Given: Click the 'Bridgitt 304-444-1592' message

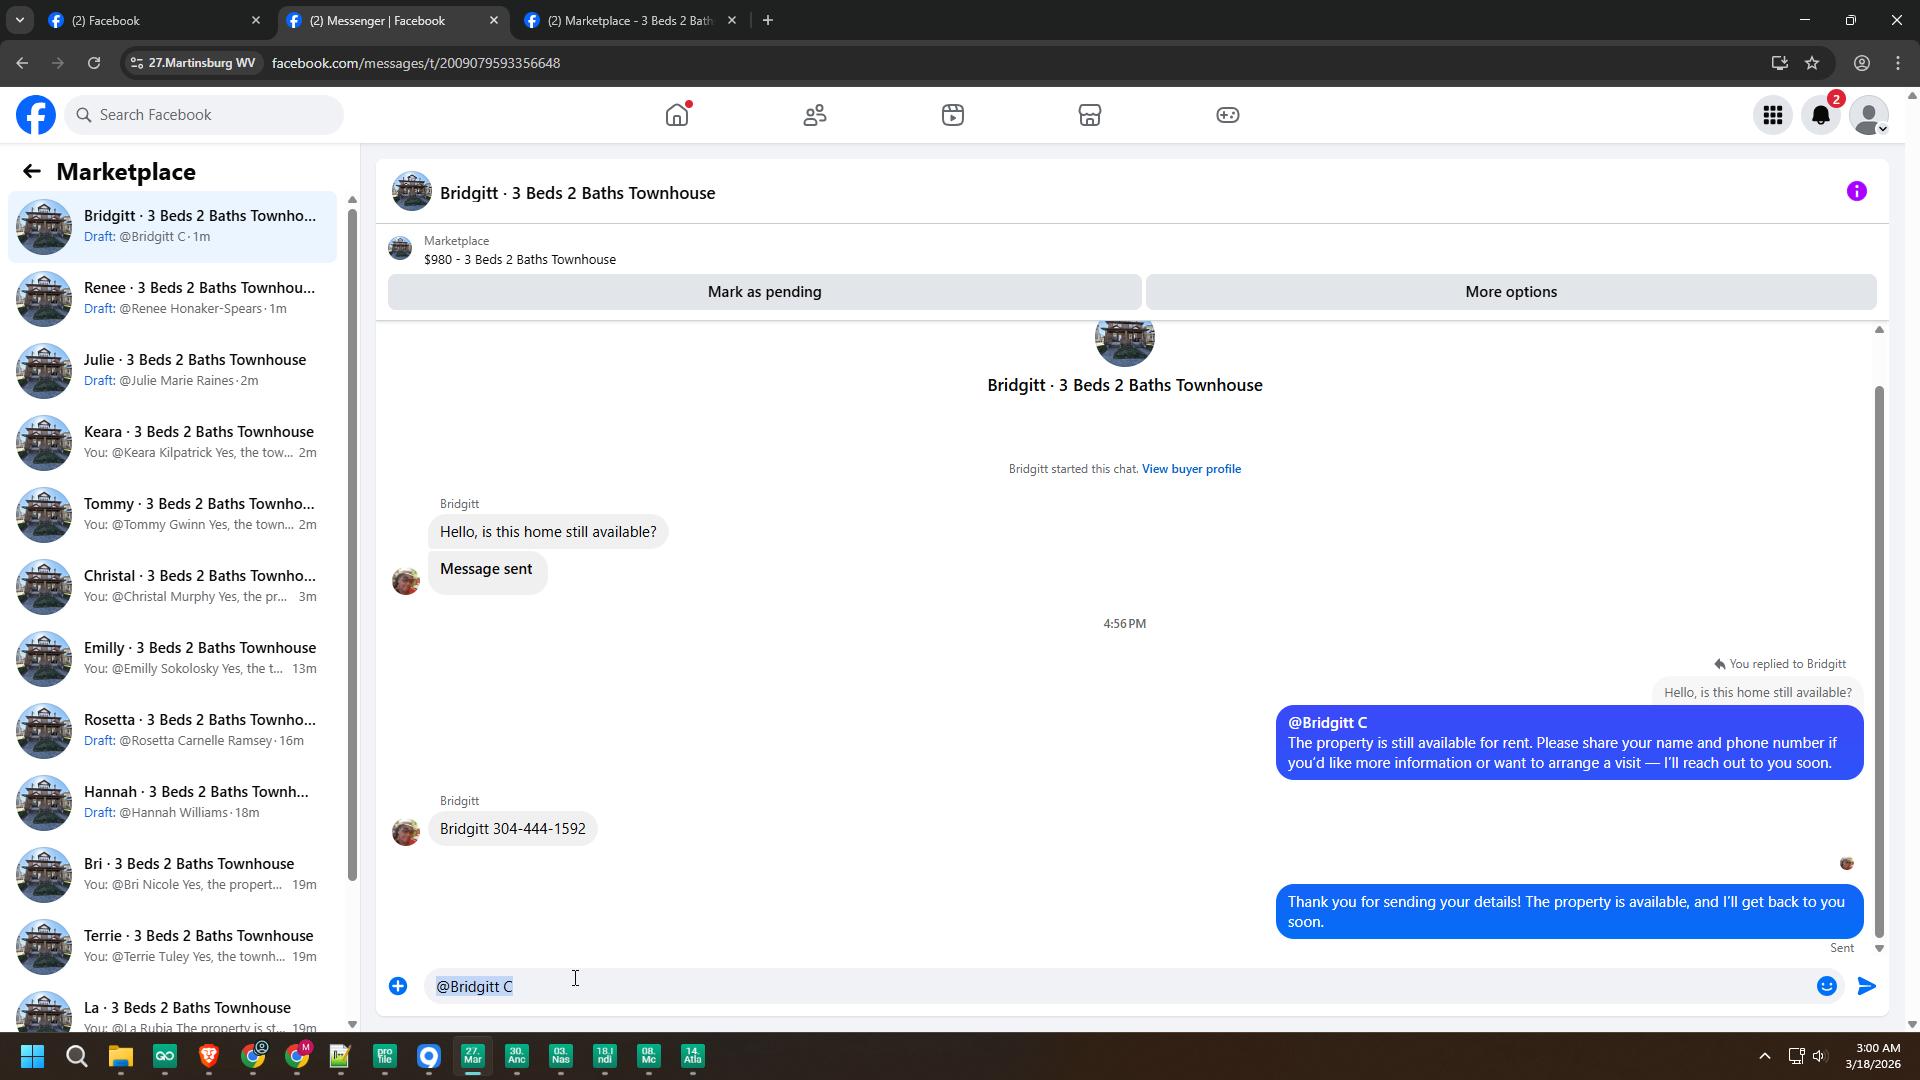Looking at the screenshot, I should 513,829.
